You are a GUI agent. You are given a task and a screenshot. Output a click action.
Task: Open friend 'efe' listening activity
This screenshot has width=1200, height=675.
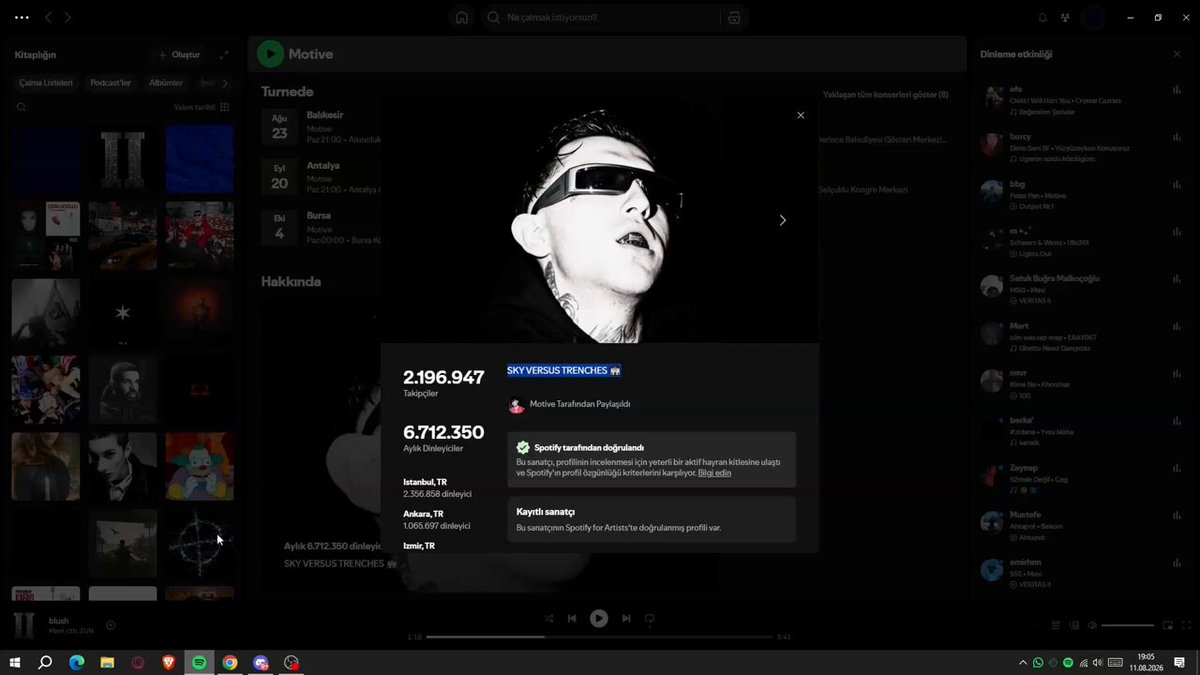pos(1082,100)
